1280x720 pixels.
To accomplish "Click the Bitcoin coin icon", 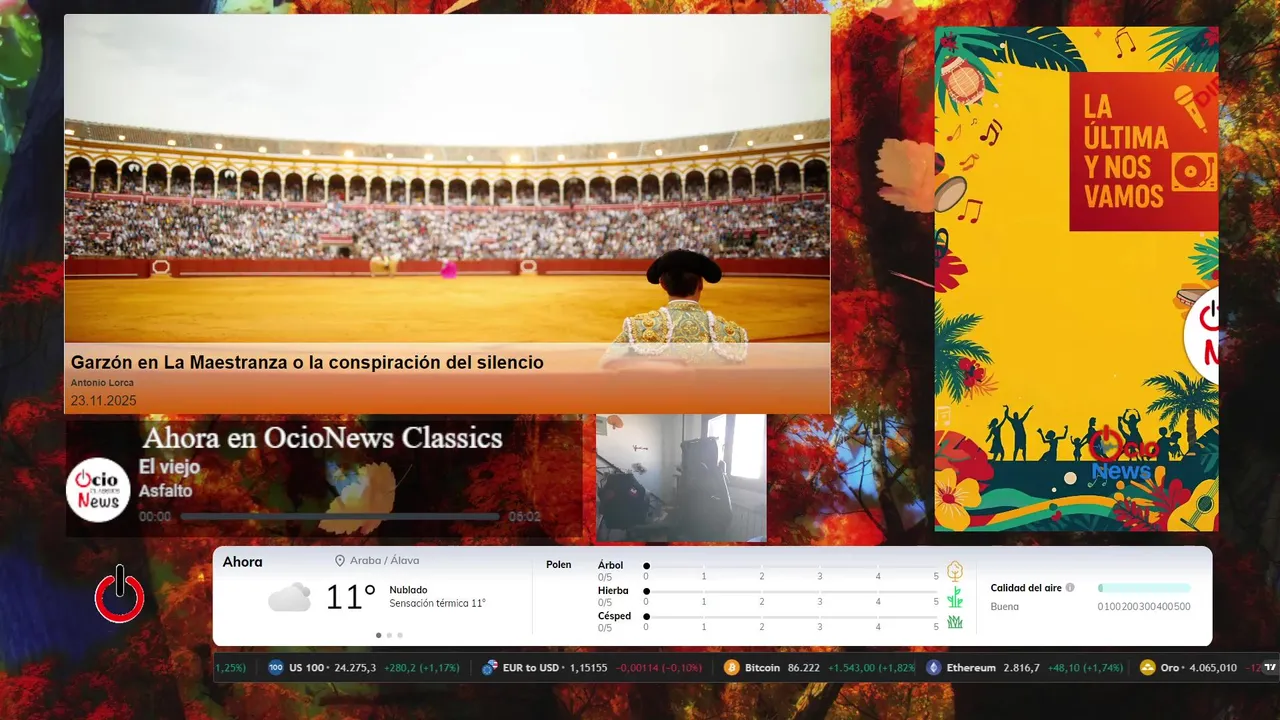I will point(732,667).
